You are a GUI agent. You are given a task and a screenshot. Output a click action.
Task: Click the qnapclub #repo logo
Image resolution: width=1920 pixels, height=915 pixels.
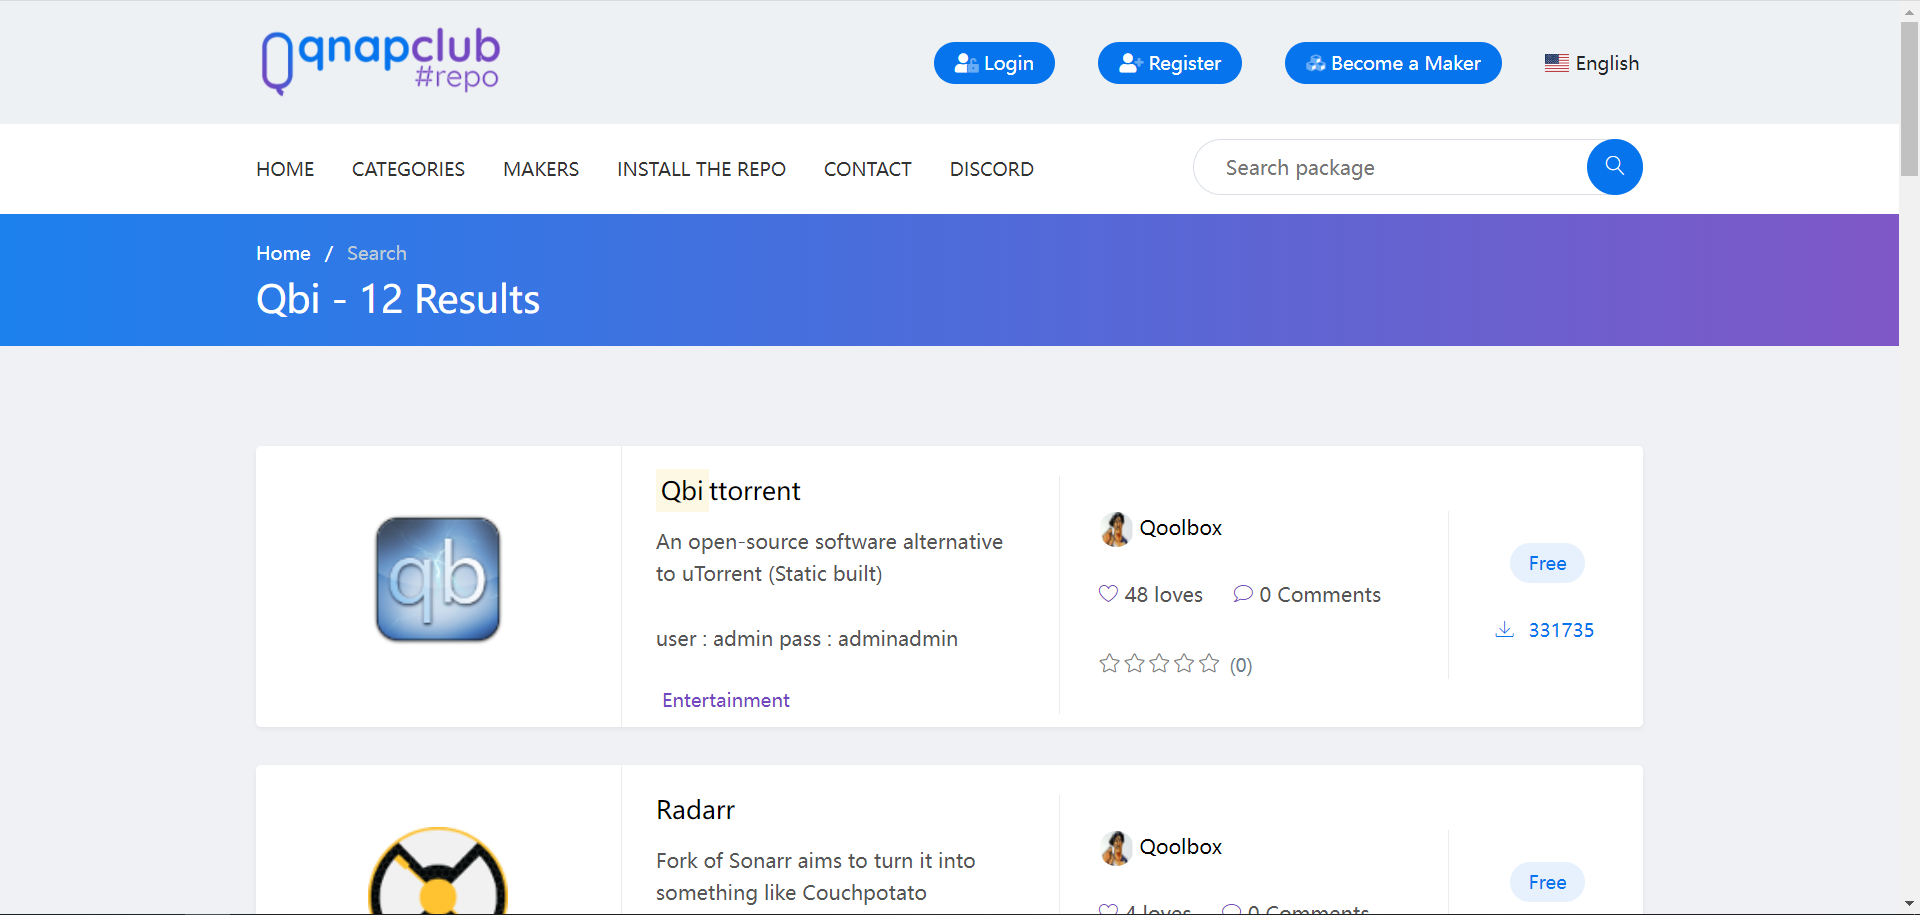[x=380, y=62]
